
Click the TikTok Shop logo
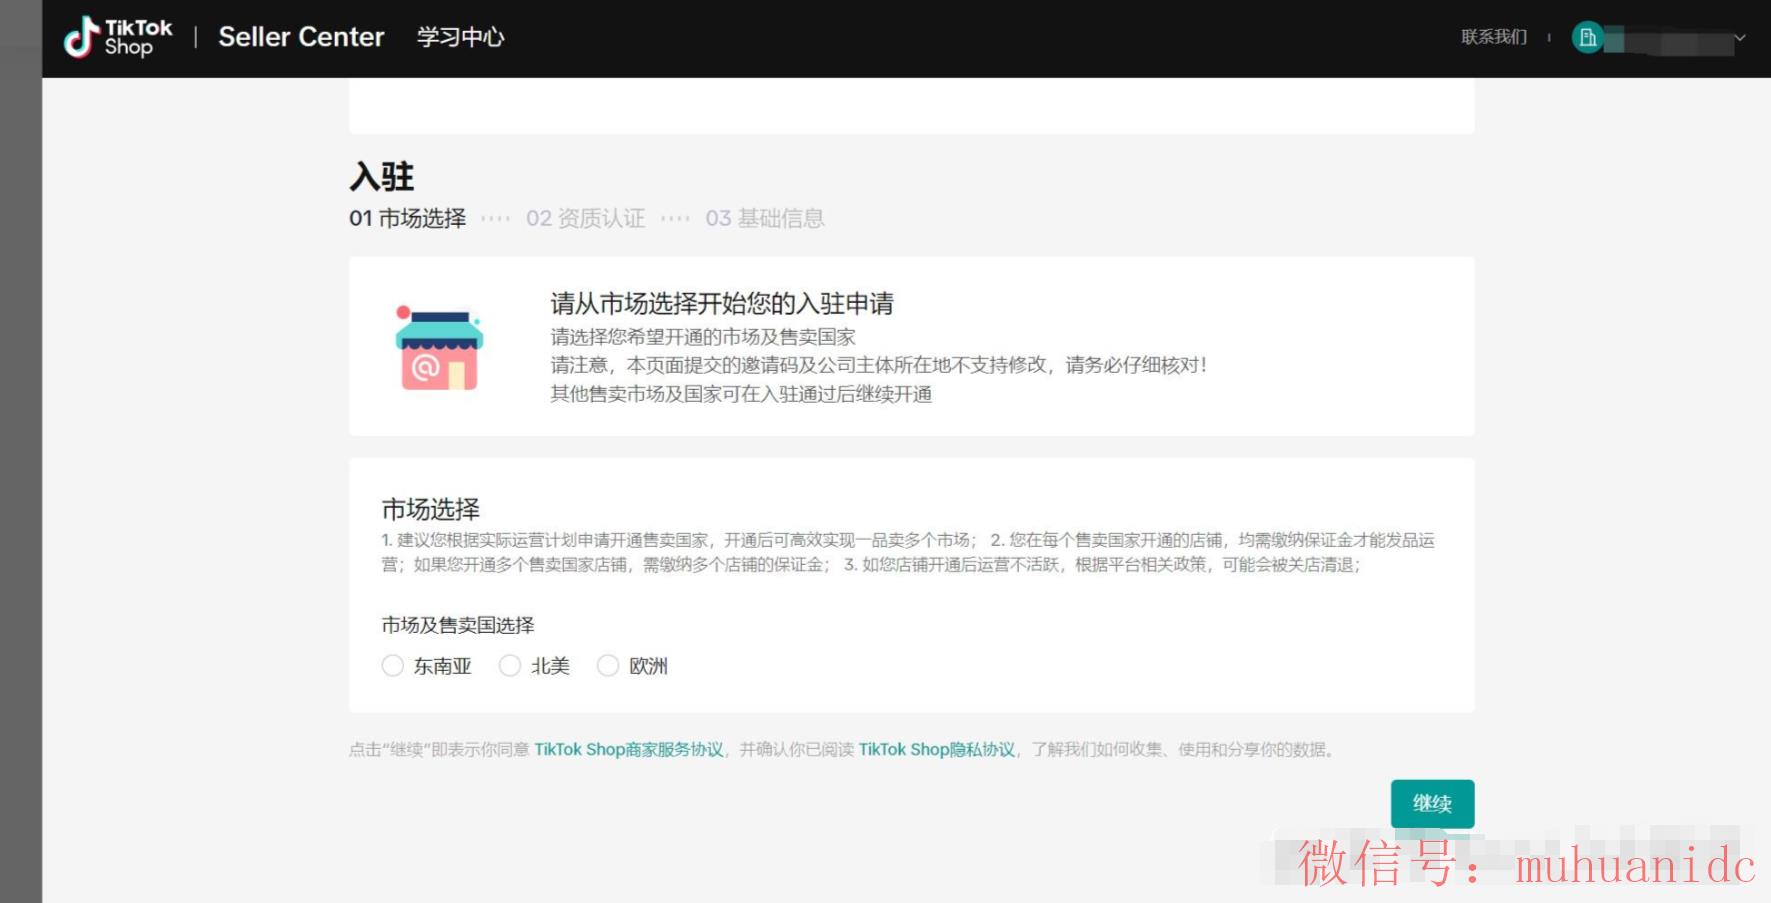[118, 38]
